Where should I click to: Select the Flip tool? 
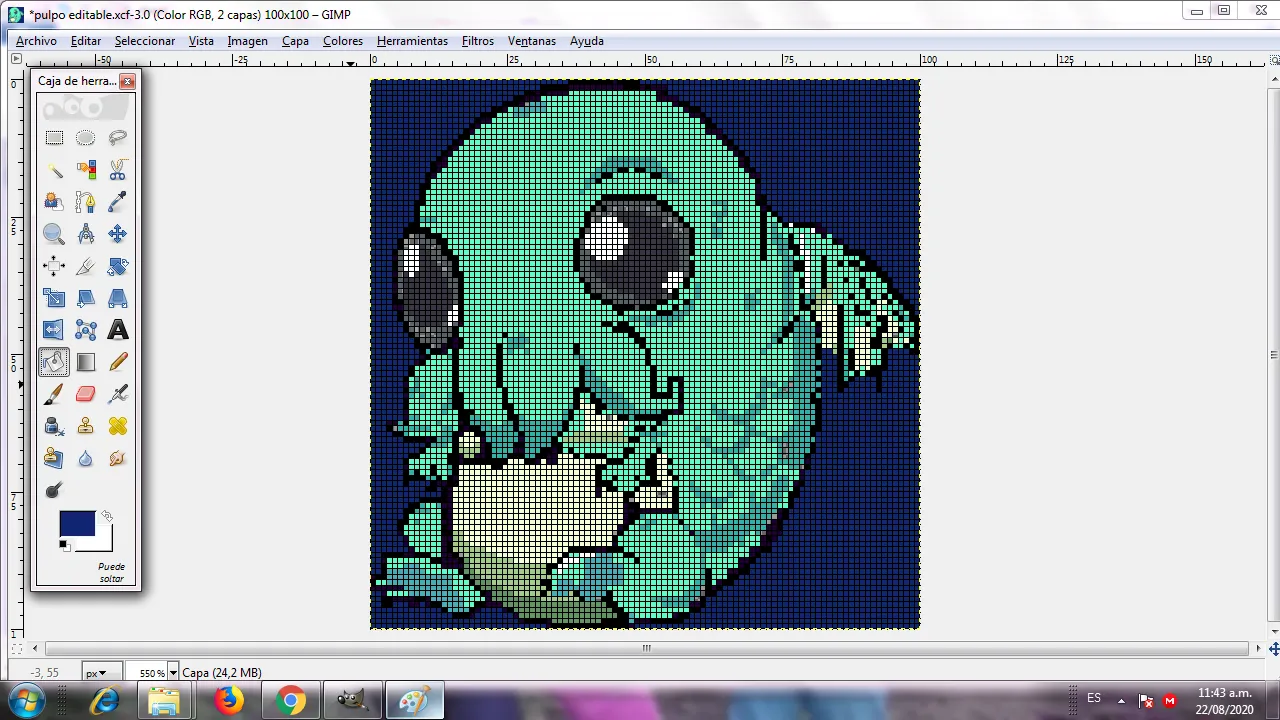point(54,330)
